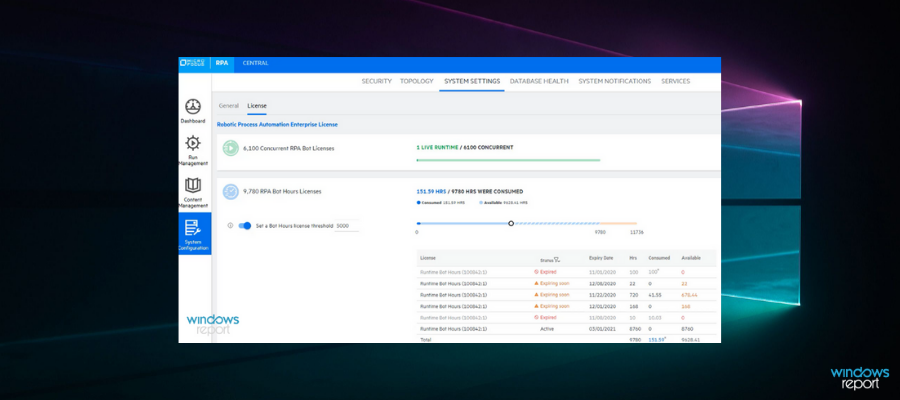This screenshot has width=900, height=400.
Task: Click the threshold value input field
Action: [x=346, y=226]
